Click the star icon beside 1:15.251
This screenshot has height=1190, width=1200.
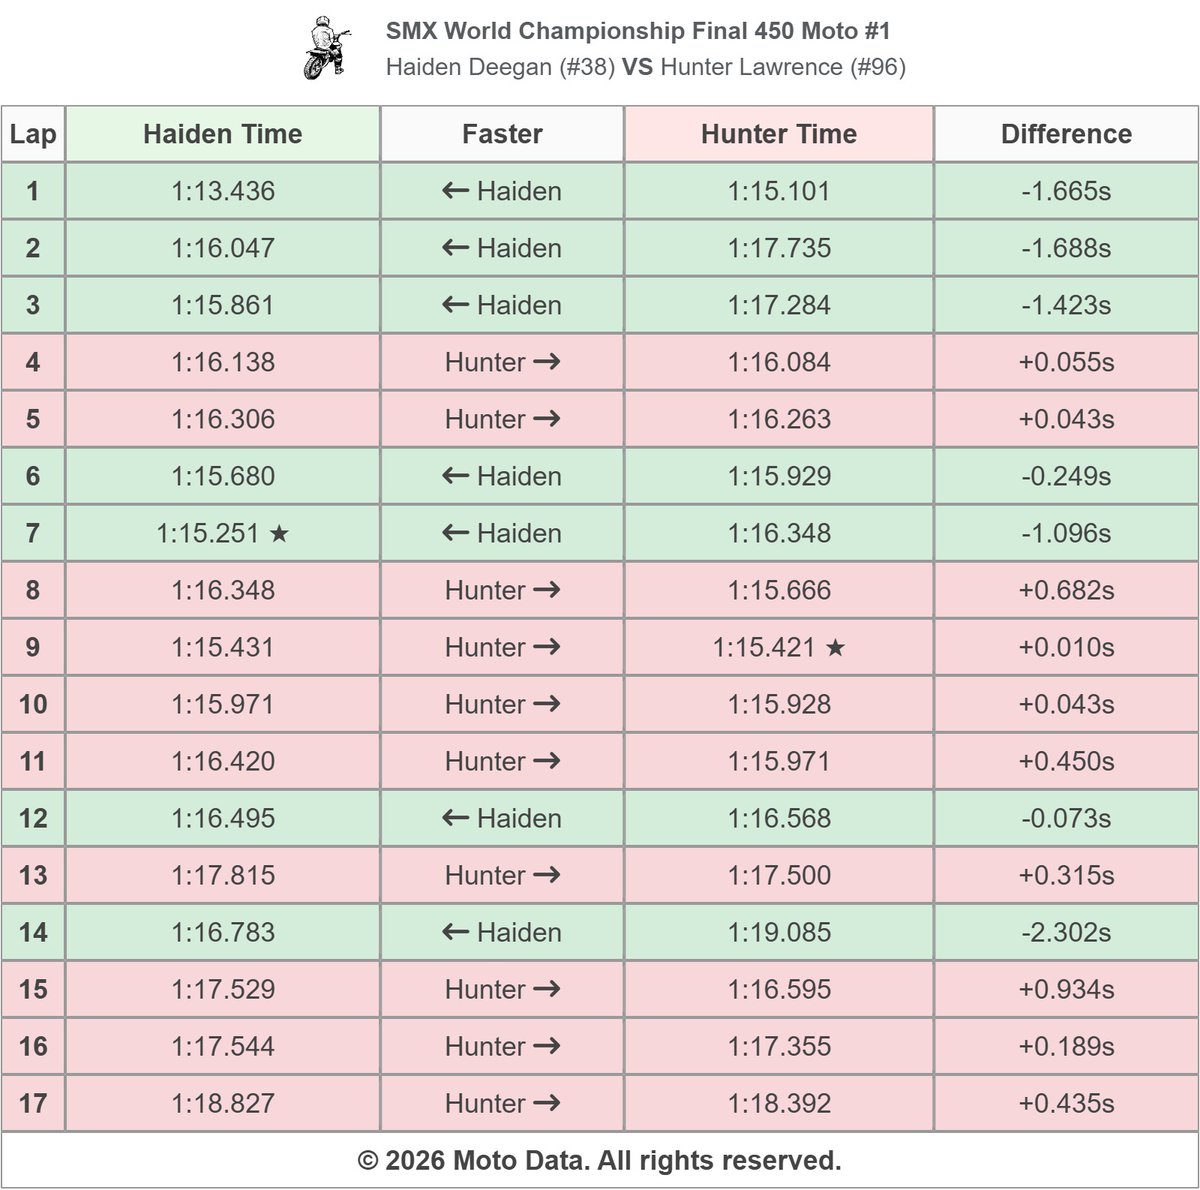coord(279,534)
